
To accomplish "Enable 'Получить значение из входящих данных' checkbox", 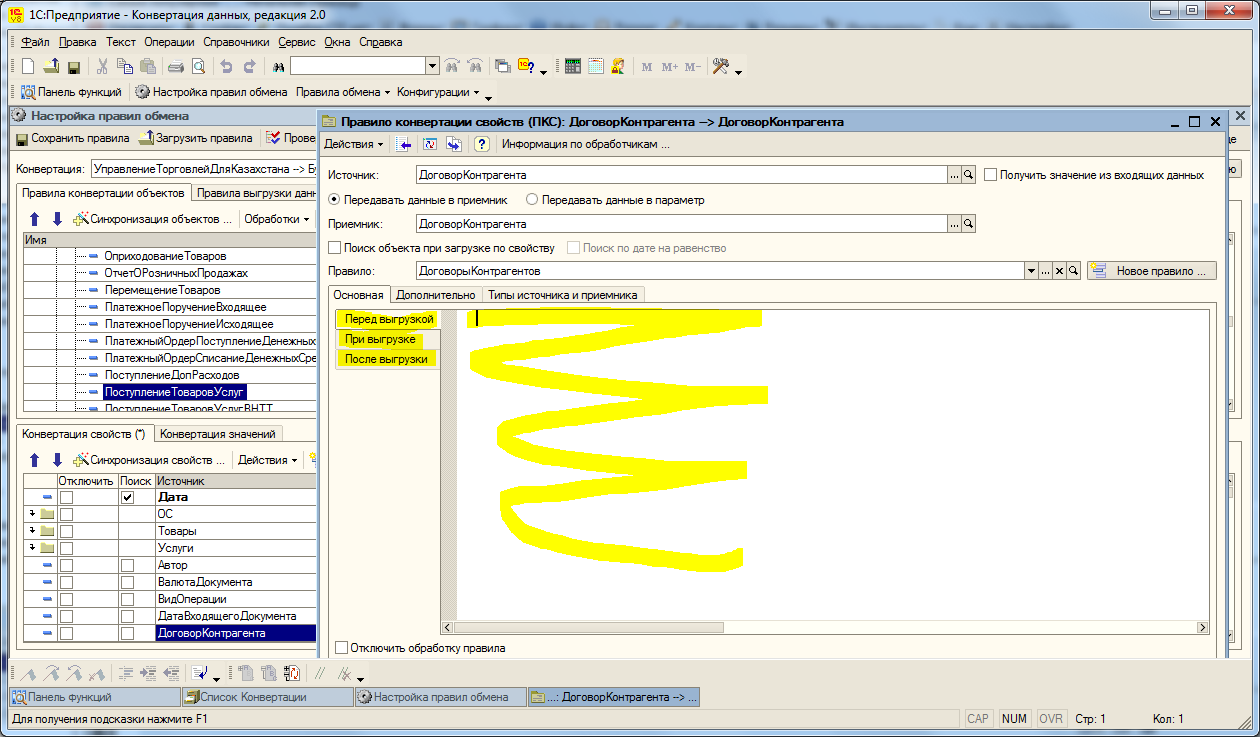I will 991,174.
